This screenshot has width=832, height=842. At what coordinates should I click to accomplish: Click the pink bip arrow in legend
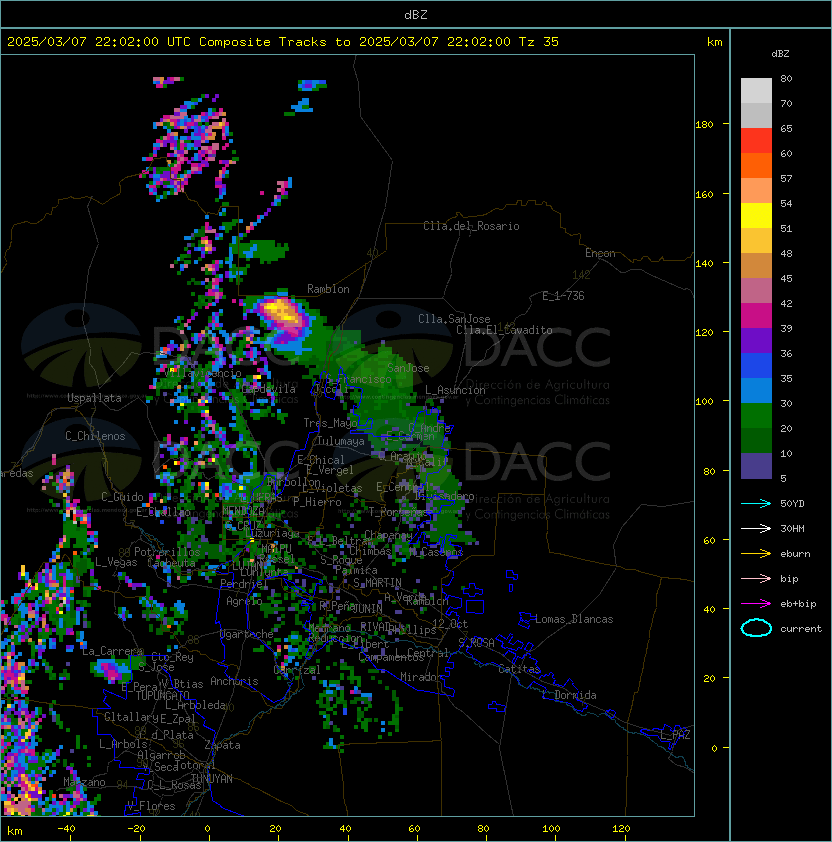click(x=756, y=578)
